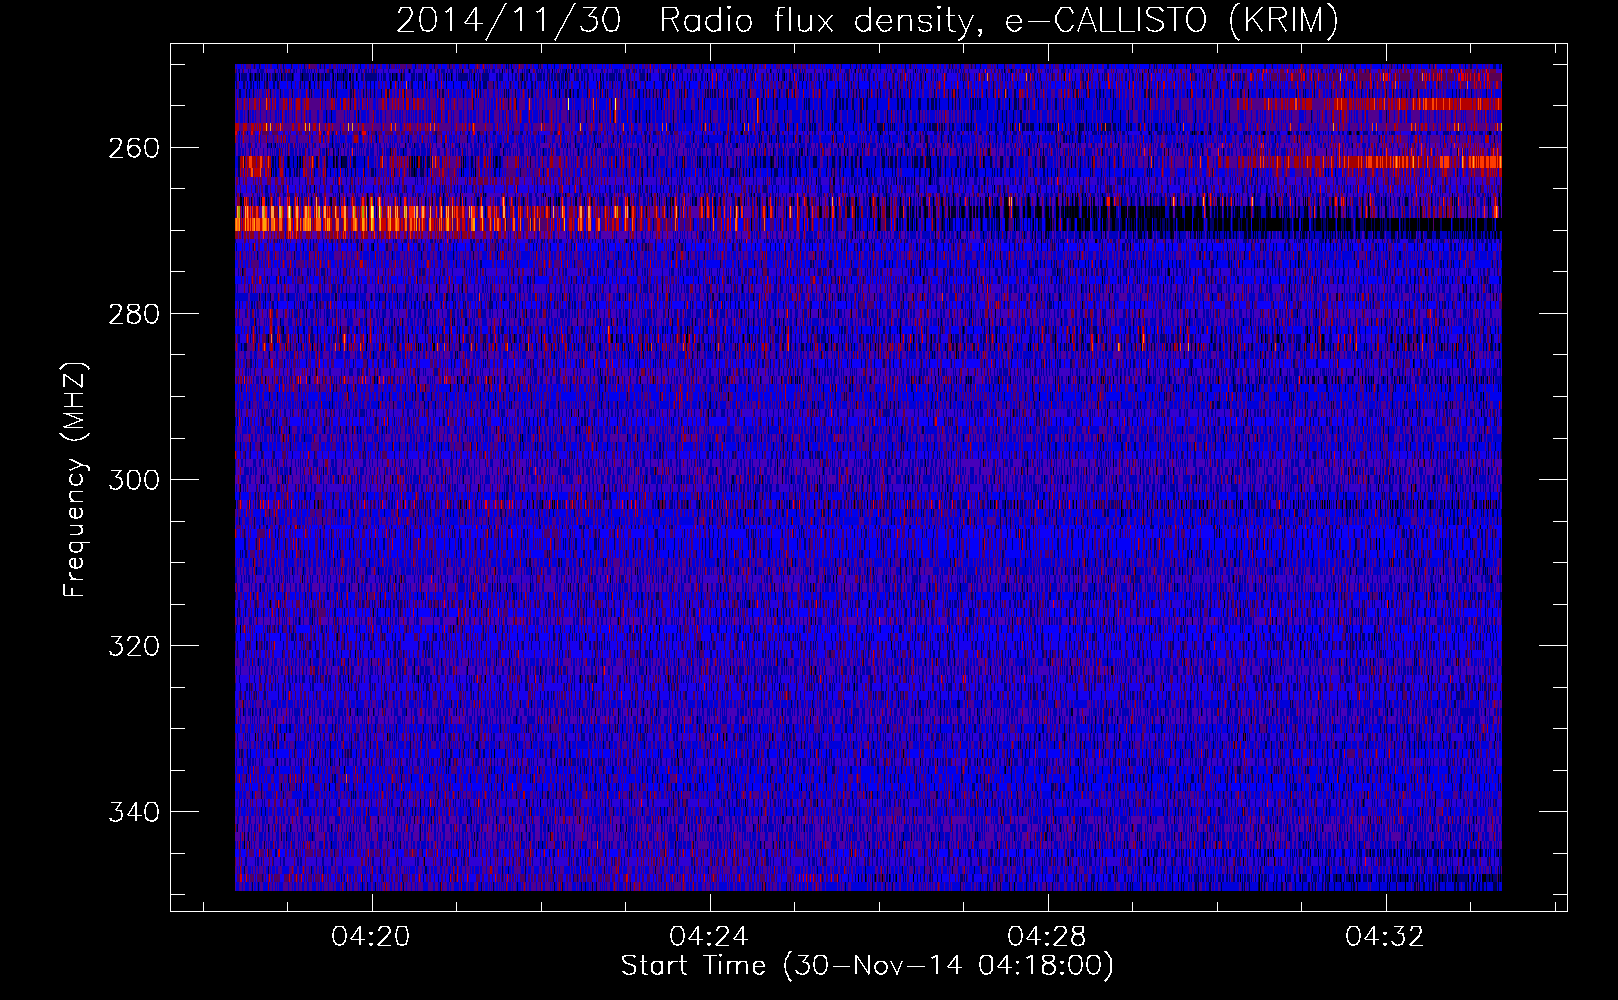Click the 04:20 time tick label
The width and height of the screenshot is (1618, 1000).
[x=372, y=937]
